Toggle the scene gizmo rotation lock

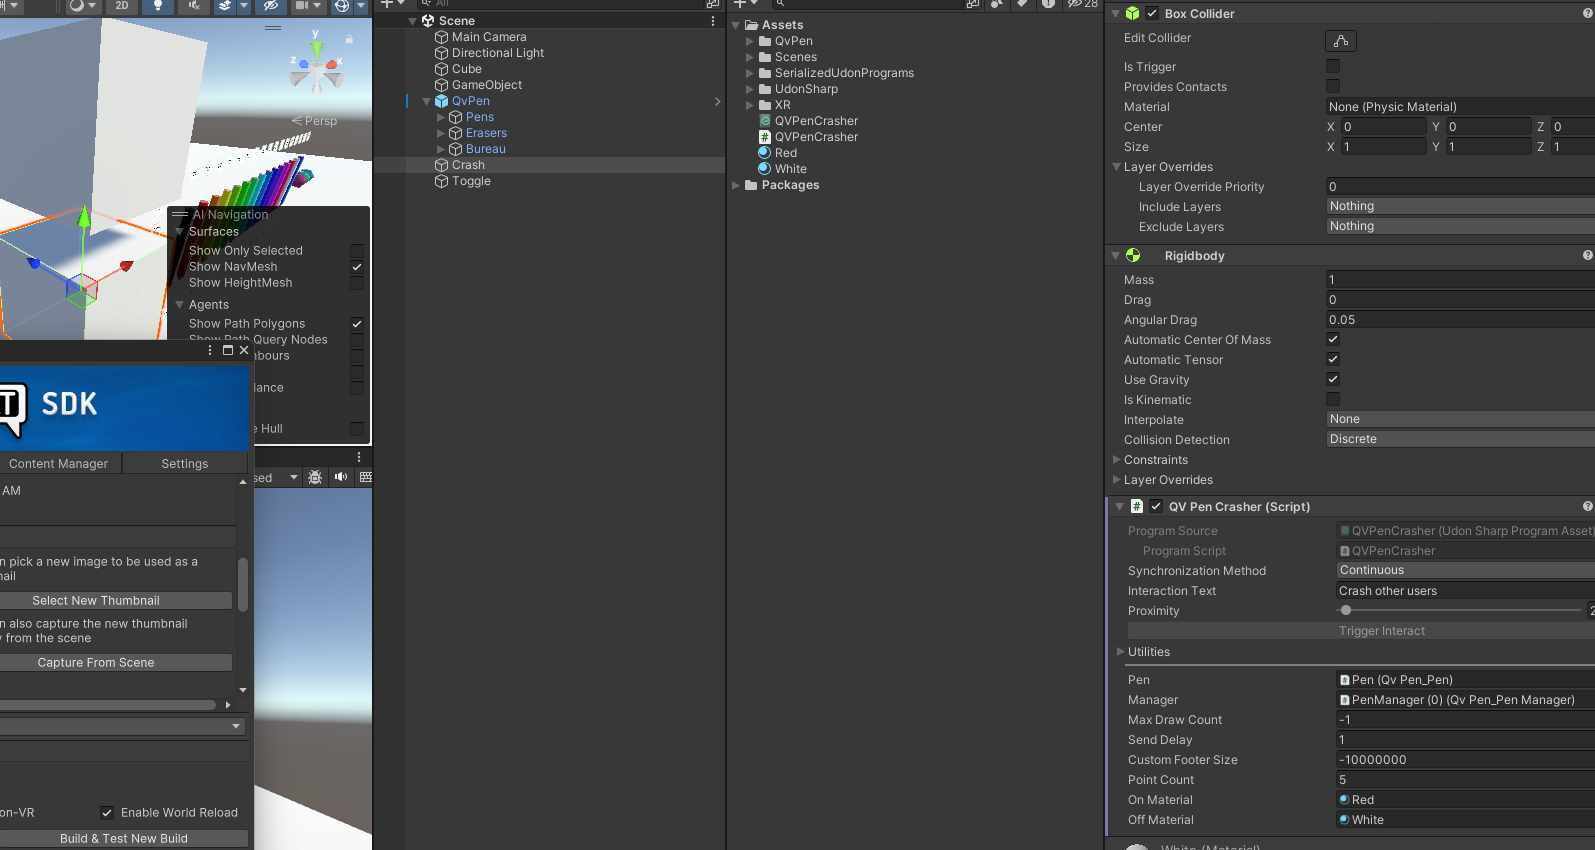[x=349, y=39]
